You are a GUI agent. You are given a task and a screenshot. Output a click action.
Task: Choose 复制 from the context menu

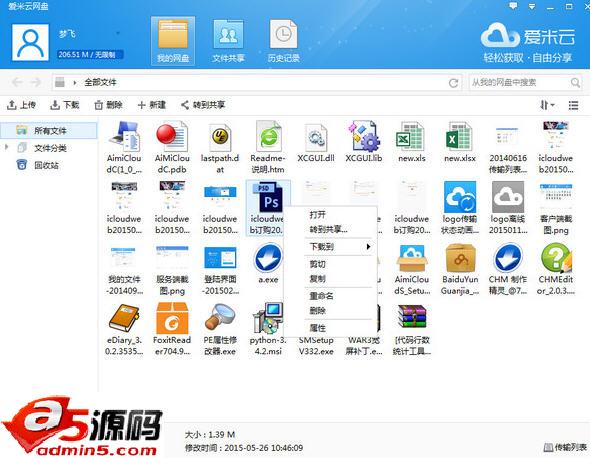317,279
